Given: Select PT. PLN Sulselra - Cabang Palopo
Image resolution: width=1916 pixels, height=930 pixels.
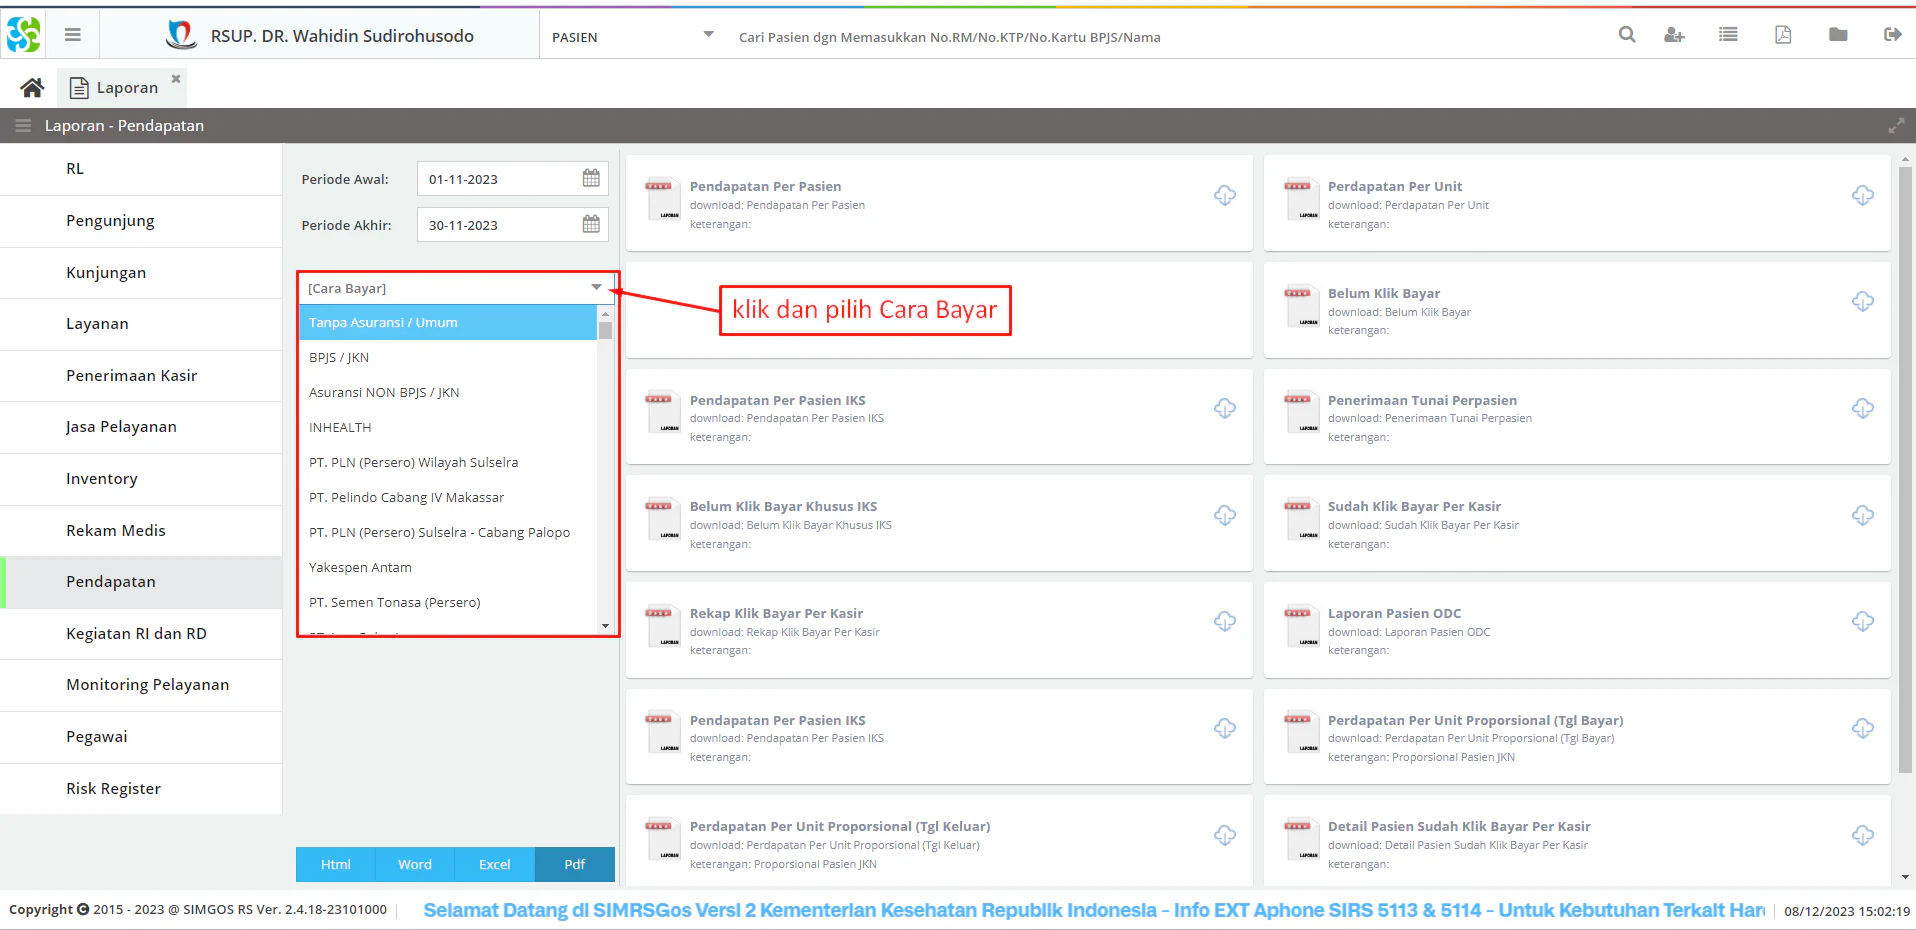Looking at the screenshot, I should (x=447, y=533).
